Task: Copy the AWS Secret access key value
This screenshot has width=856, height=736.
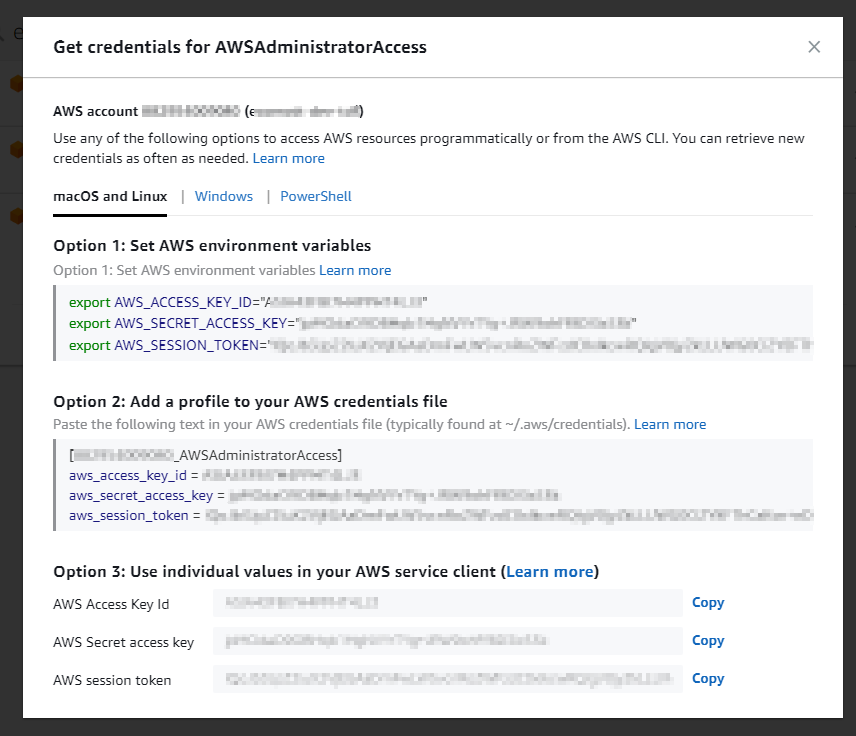Action: (708, 640)
